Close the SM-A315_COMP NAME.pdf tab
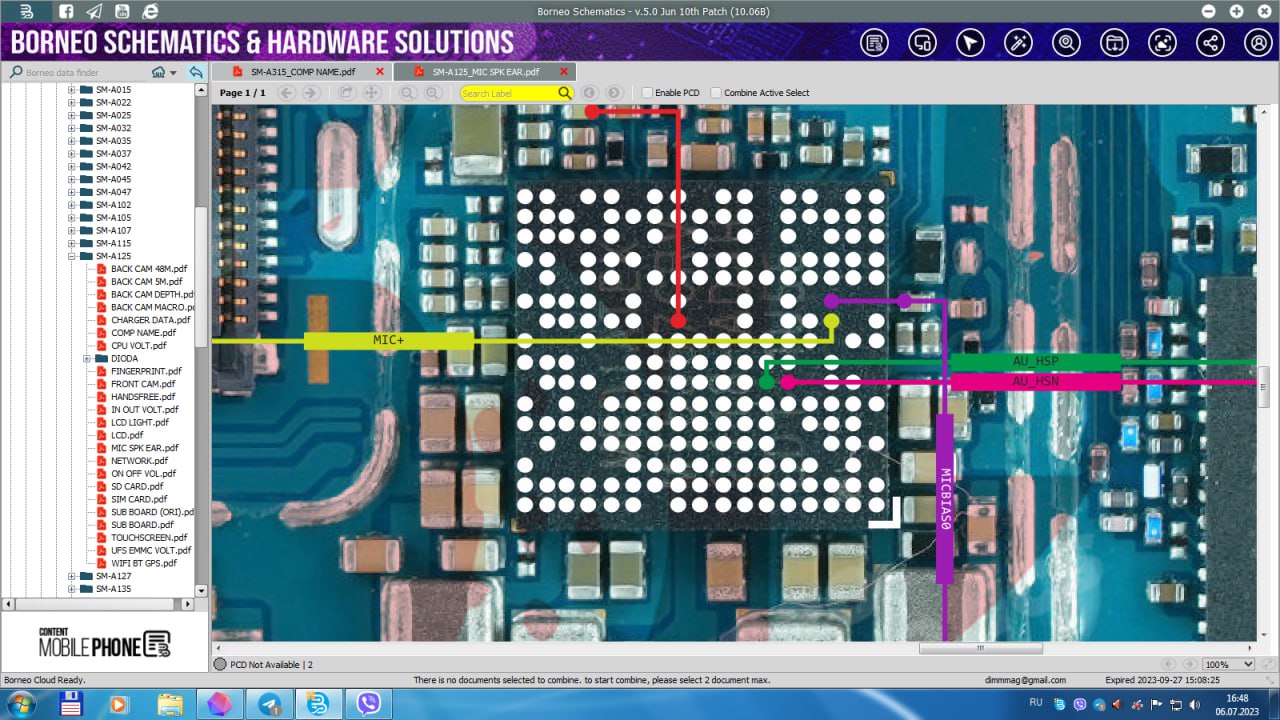Screen dimensions: 1280x720 tap(380, 72)
